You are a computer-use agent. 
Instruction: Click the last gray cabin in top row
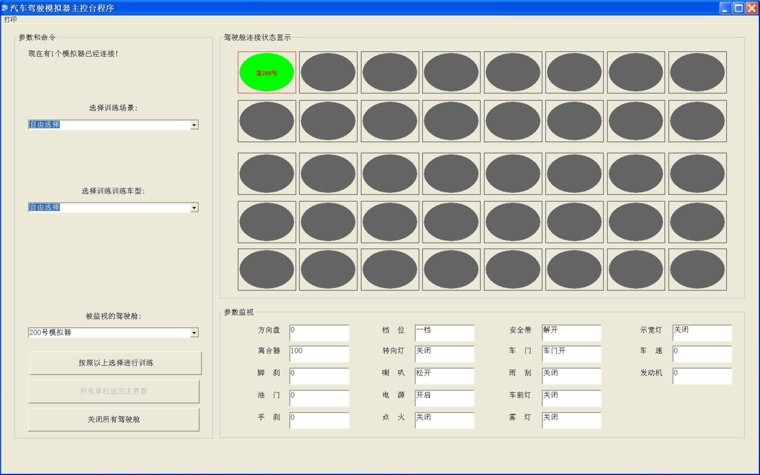click(x=697, y=73)
